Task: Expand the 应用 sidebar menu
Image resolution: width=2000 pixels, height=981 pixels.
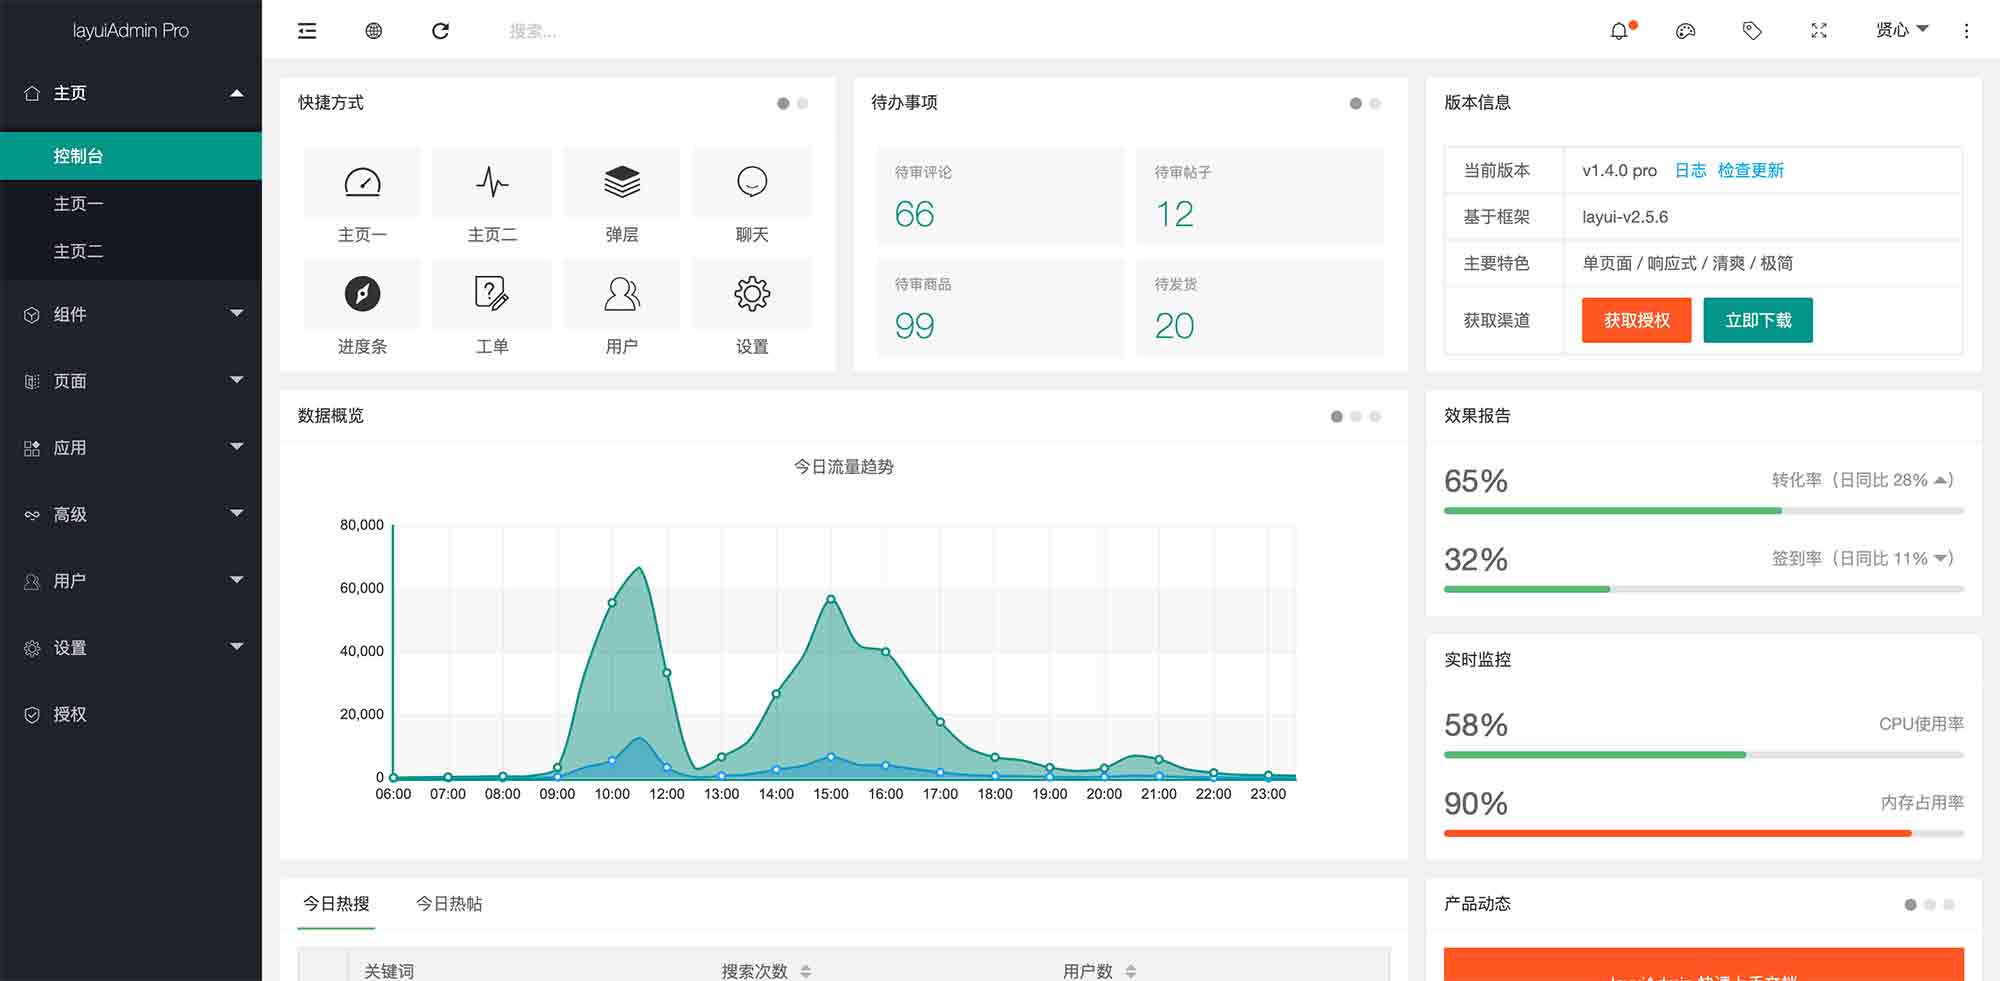Action: pos(131,447)
